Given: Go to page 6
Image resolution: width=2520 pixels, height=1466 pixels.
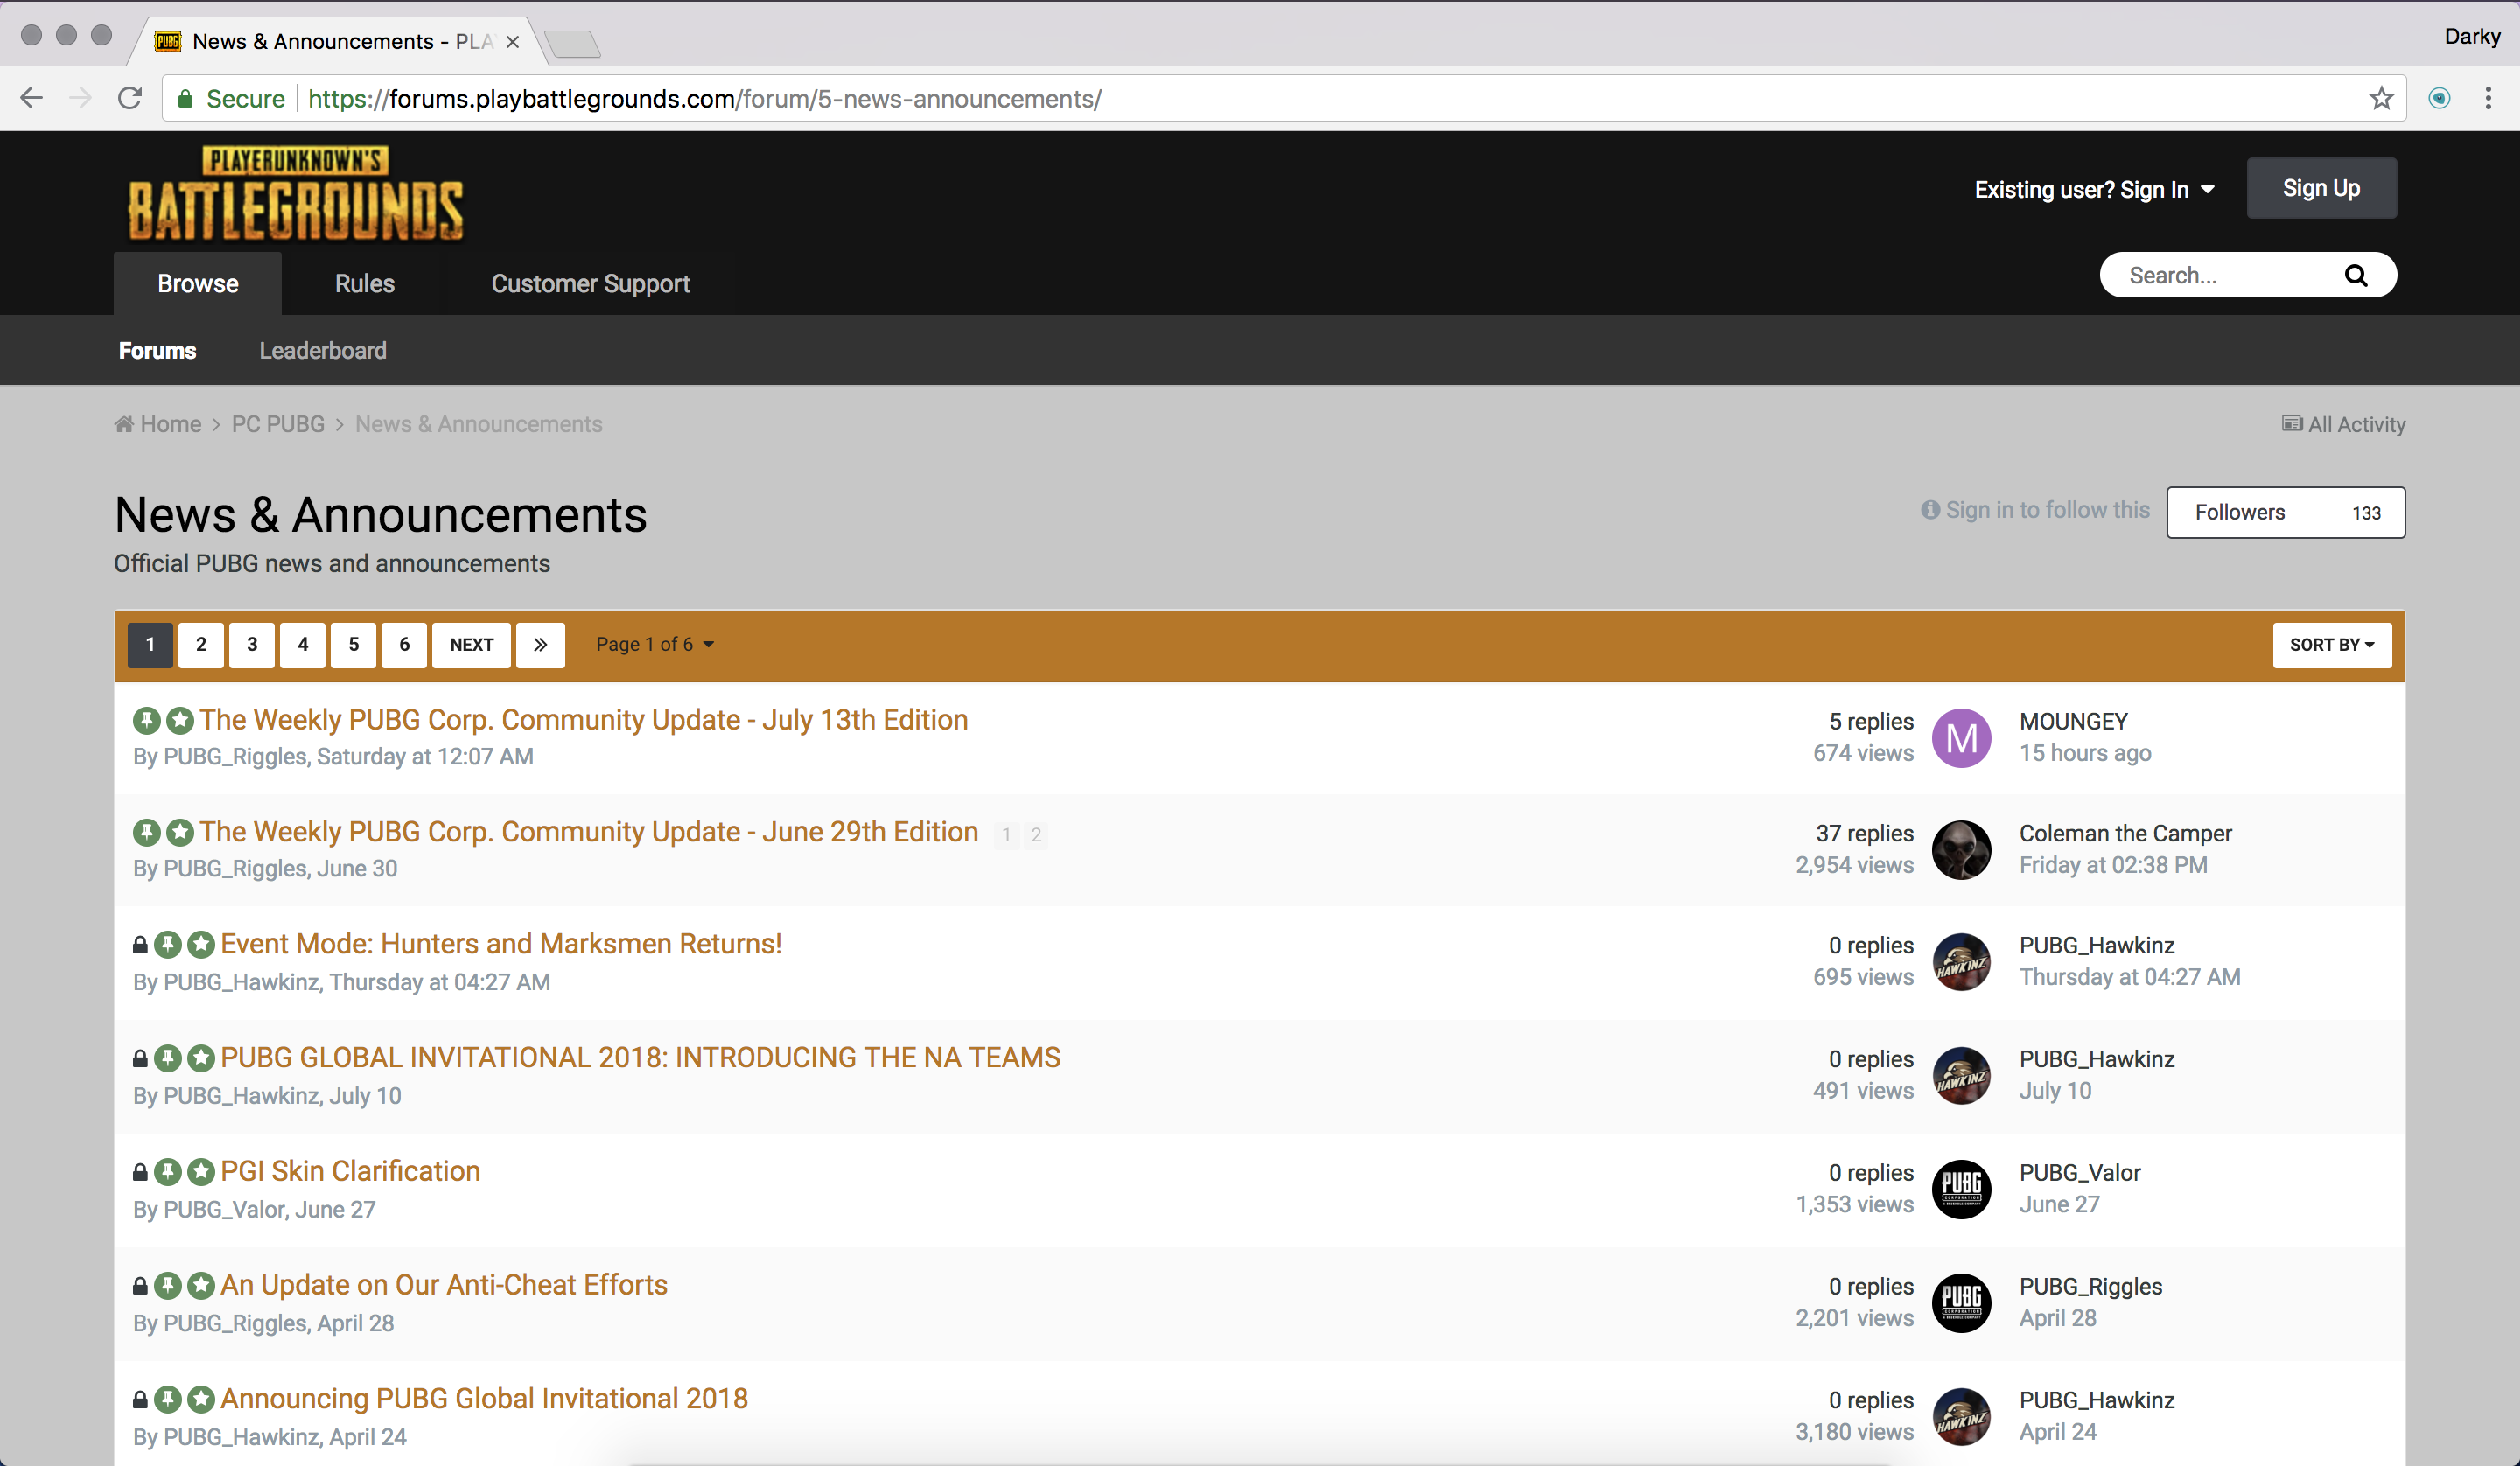Looking at the screenshot, I should point(404,645).
